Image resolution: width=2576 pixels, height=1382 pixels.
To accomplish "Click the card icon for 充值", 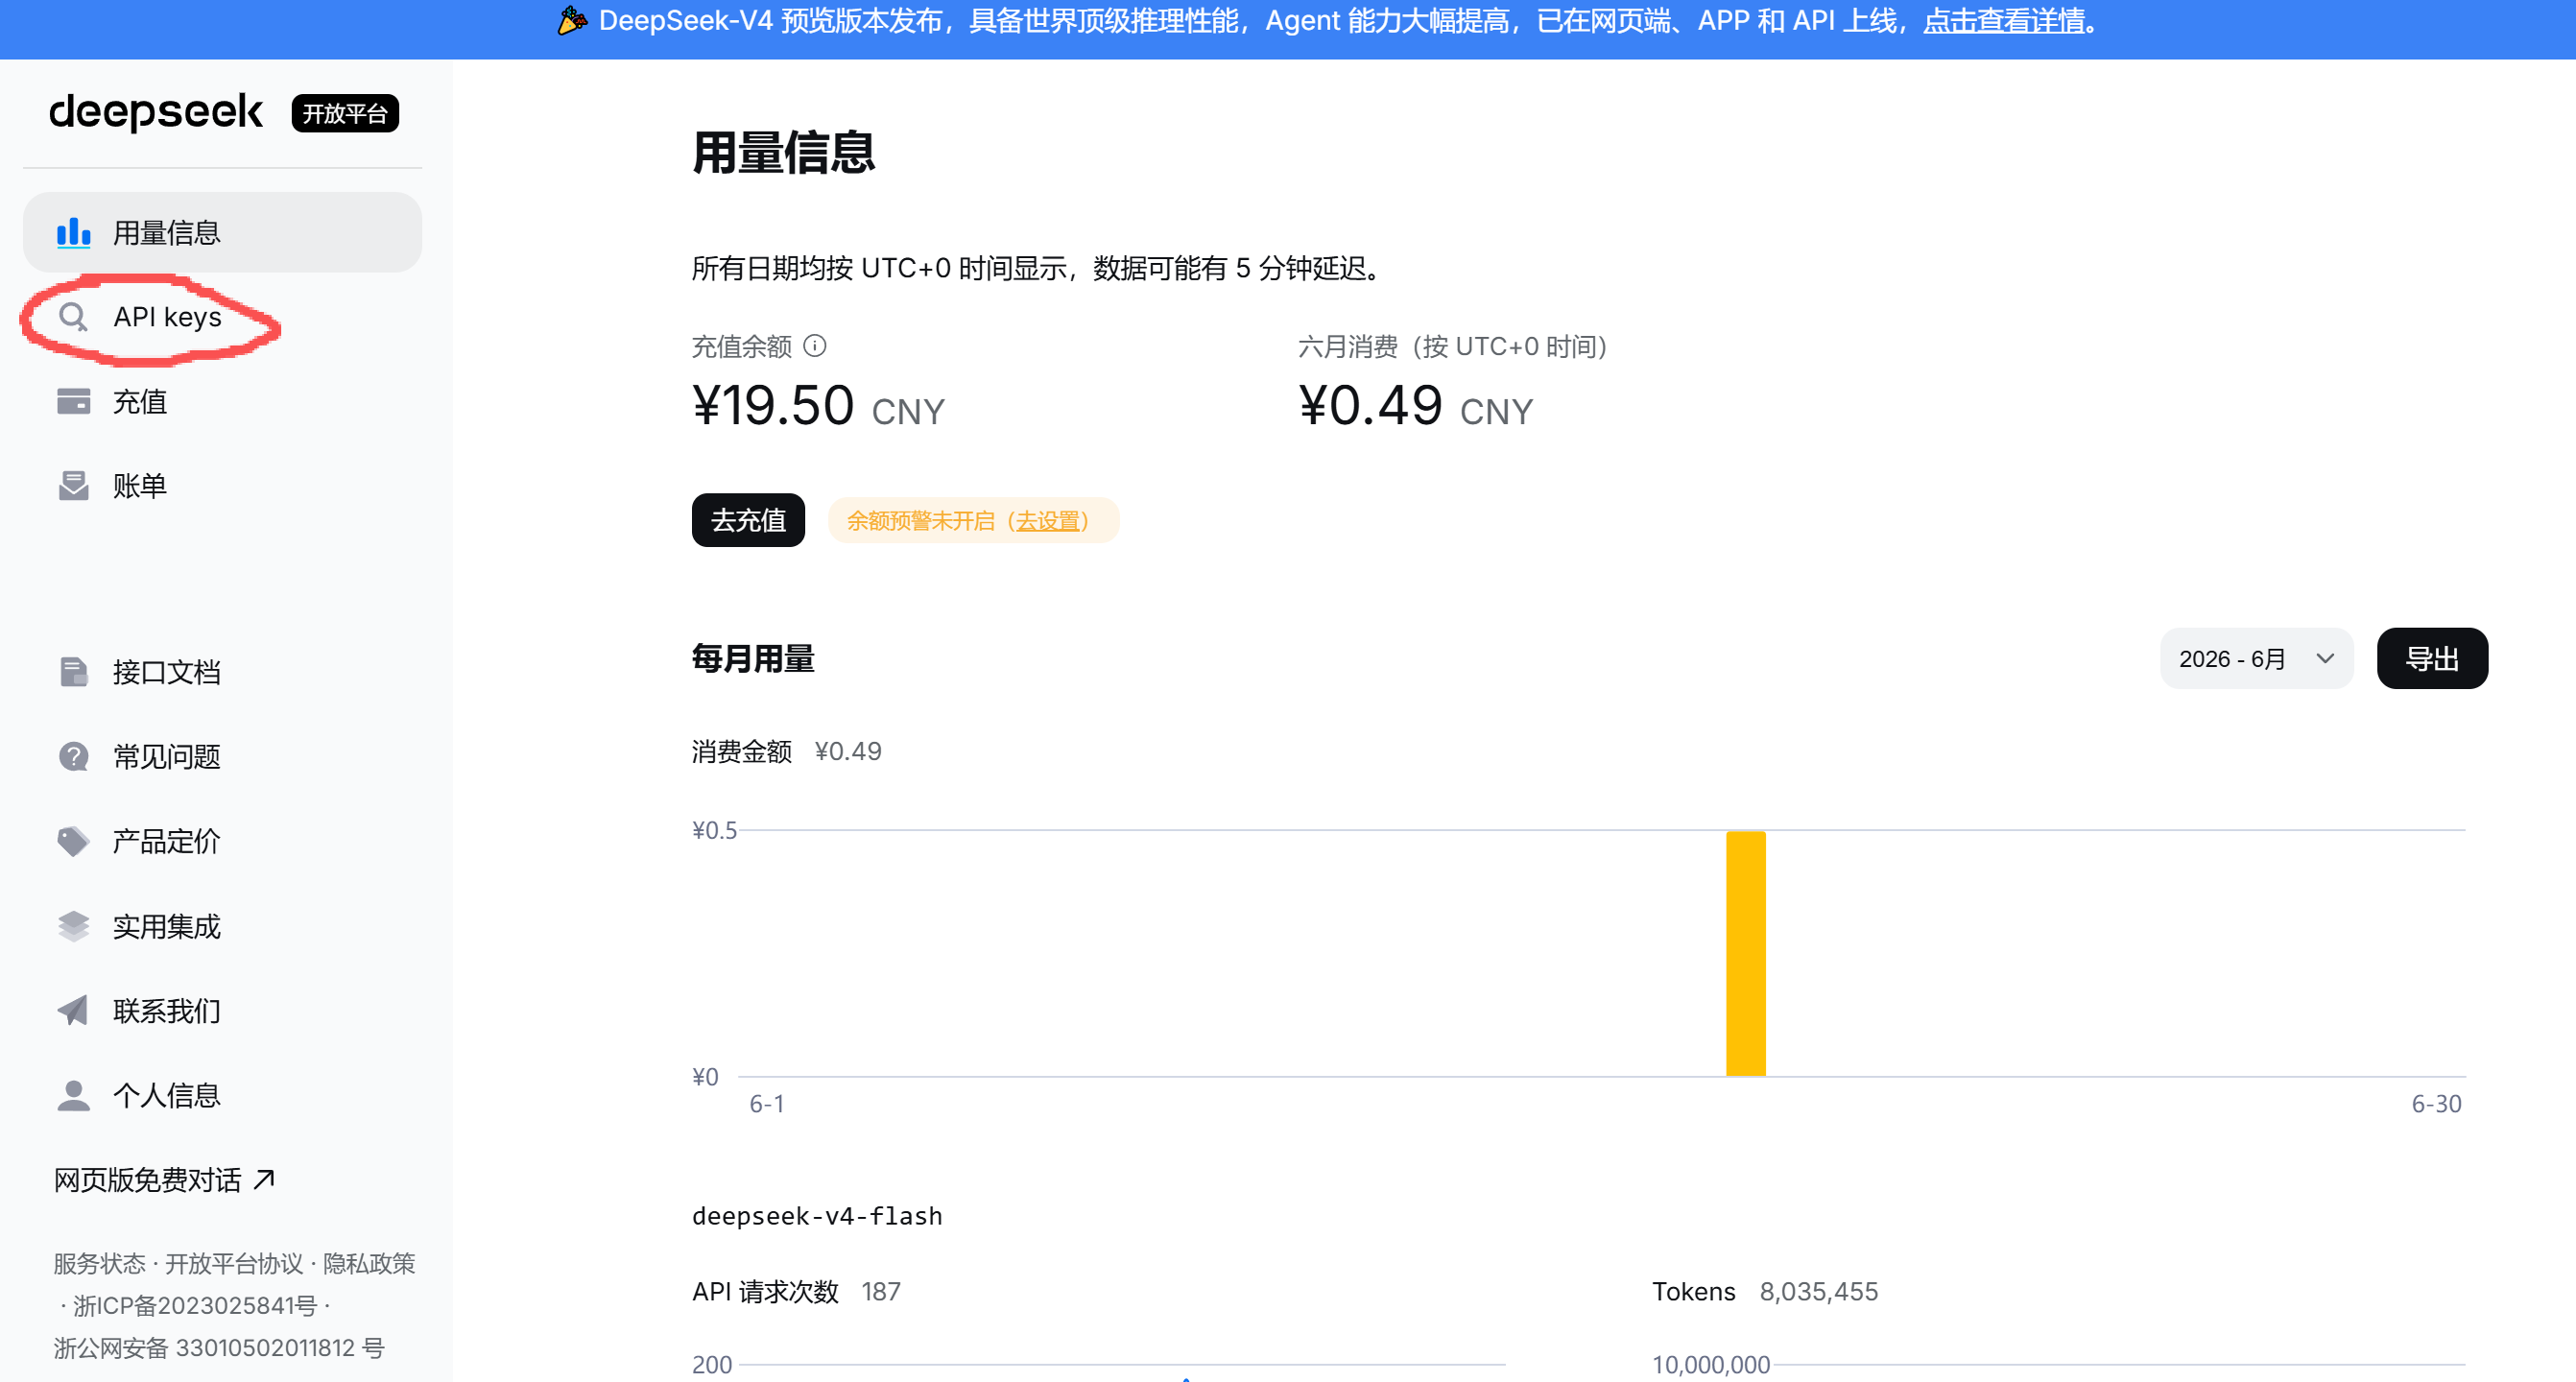I will pyautogui.click(x=73, y=401).
